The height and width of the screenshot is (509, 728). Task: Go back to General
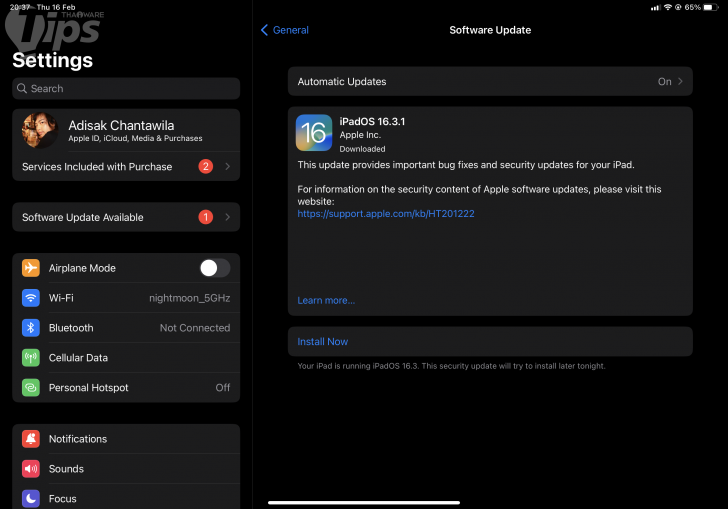coord(285,30)
